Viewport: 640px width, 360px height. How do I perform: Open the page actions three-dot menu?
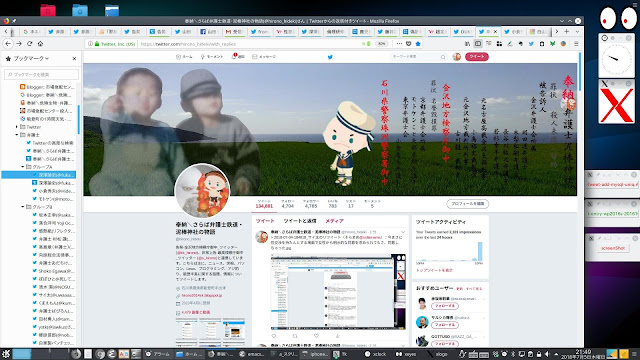399,44
